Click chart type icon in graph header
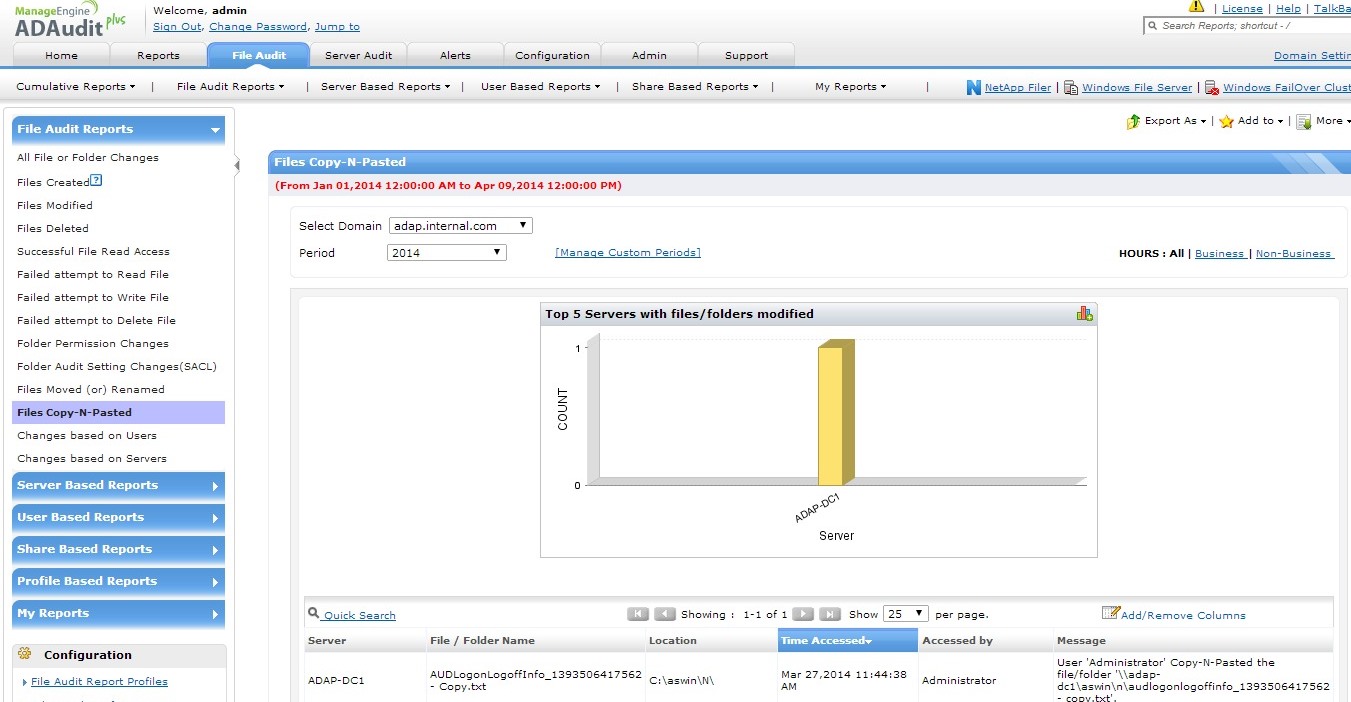Screen dimensions: 1351x702 tap(1084, 313)
